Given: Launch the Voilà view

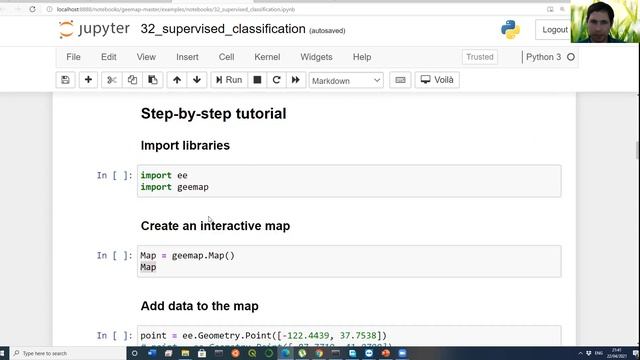Looking at the screenshot, I should click(x=437, y=80).
